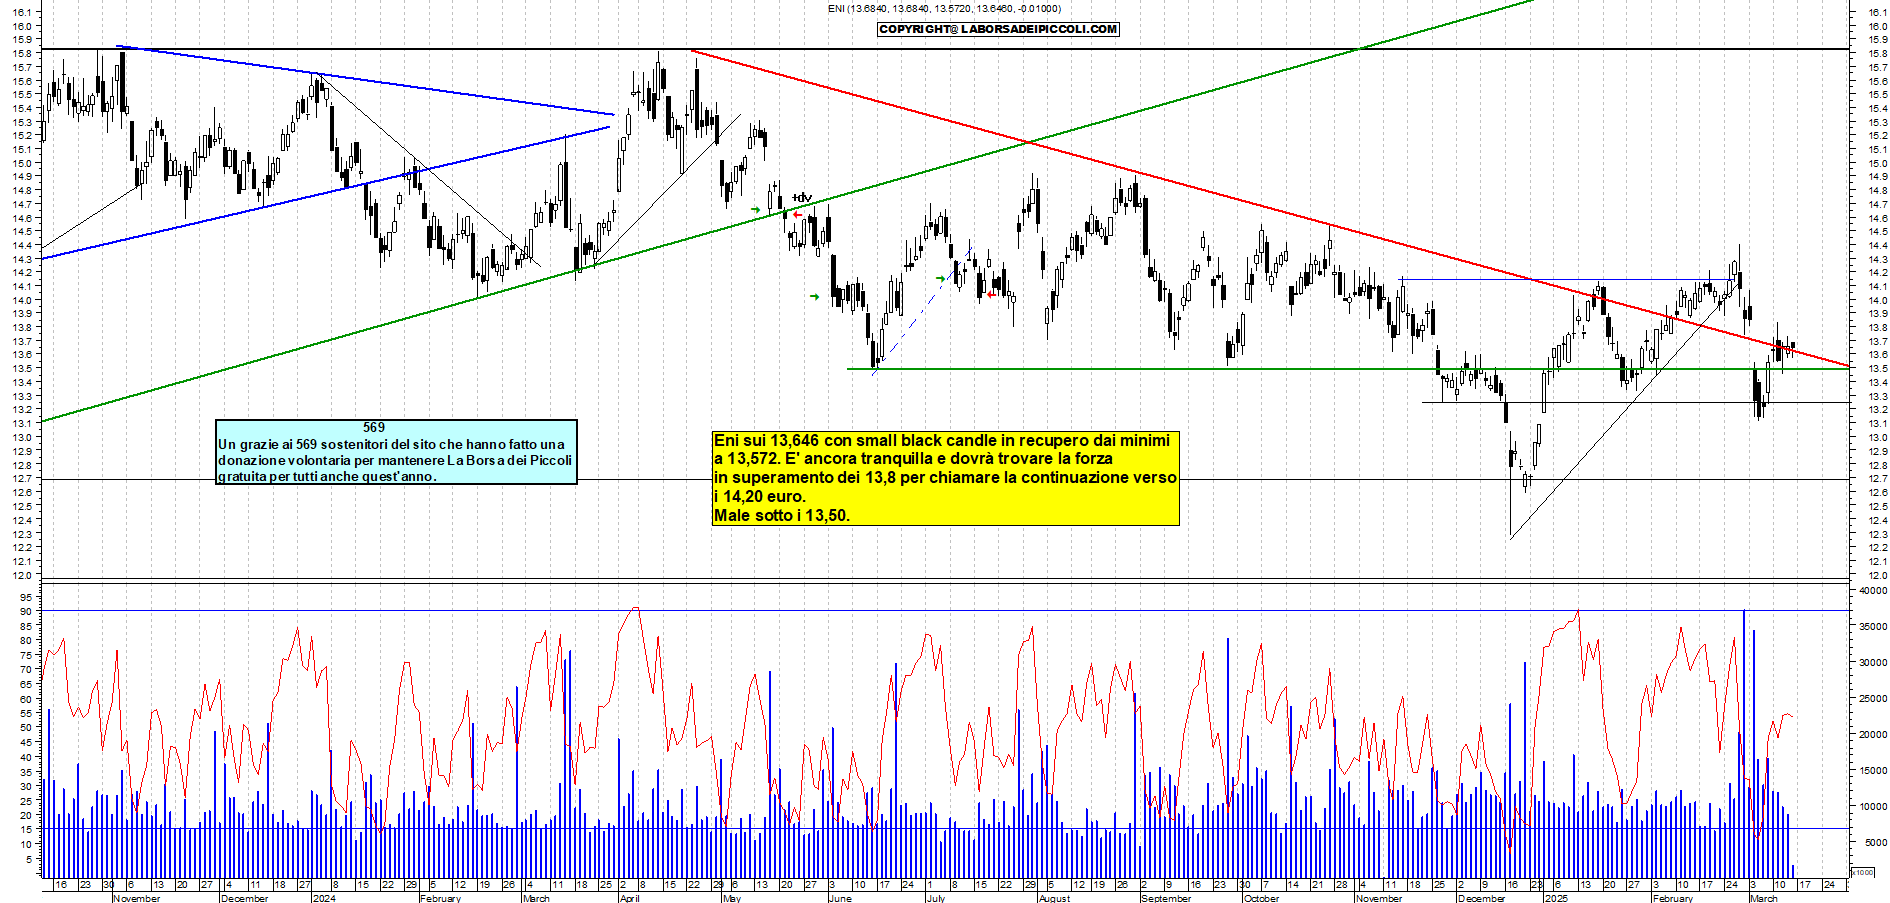Click the line 'Un grazie ai 569 sostenitori del sito'
The width and height of the screenshot is (1890, 903).
pos(391,444)
